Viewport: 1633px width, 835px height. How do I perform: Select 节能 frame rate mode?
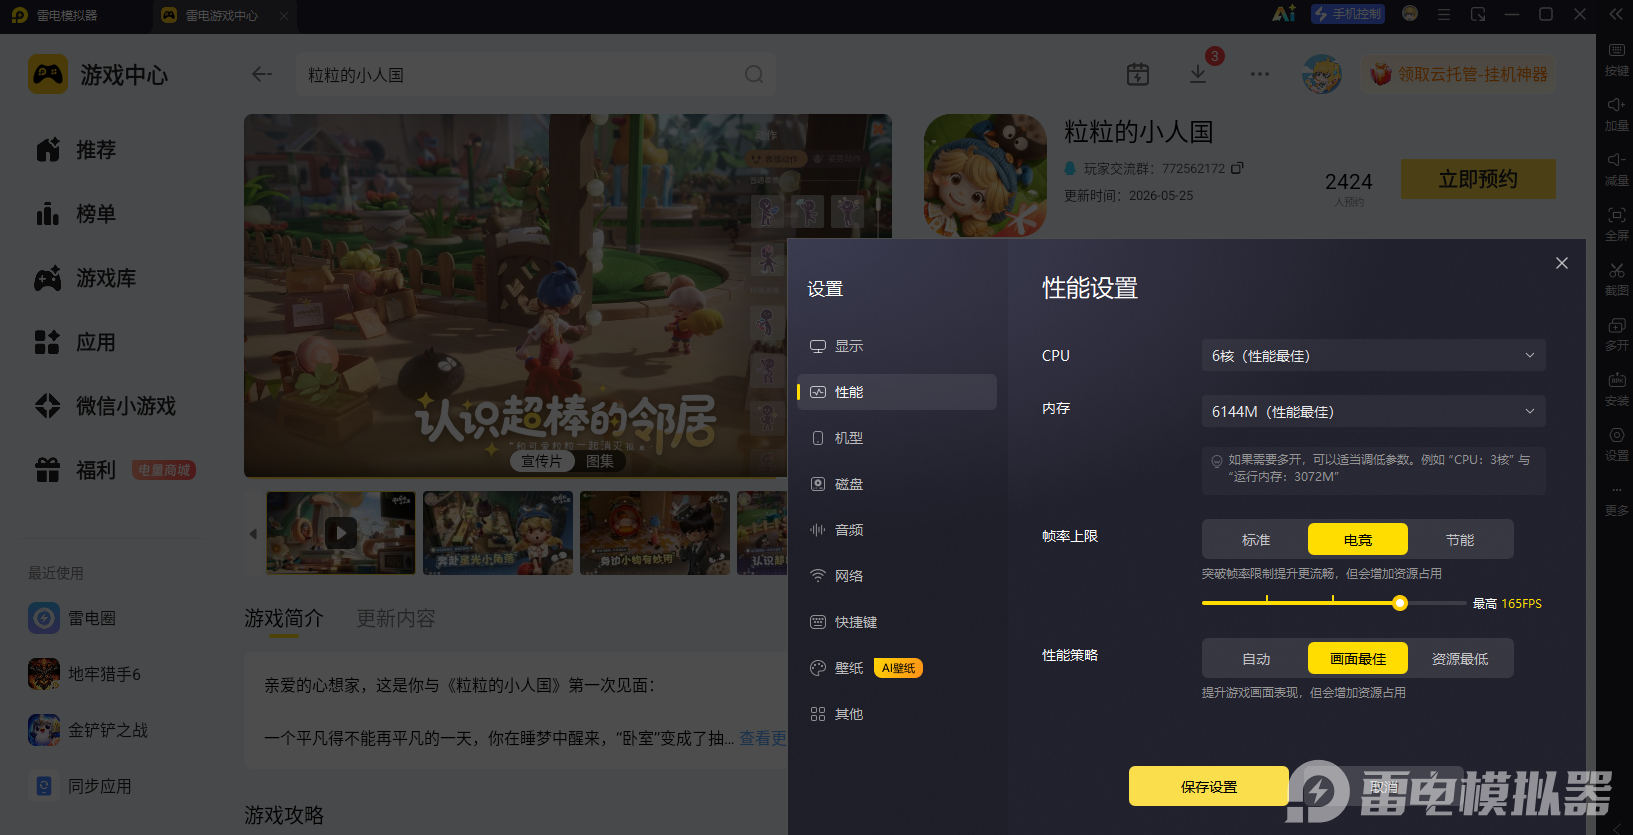(x=1460, y=539)
